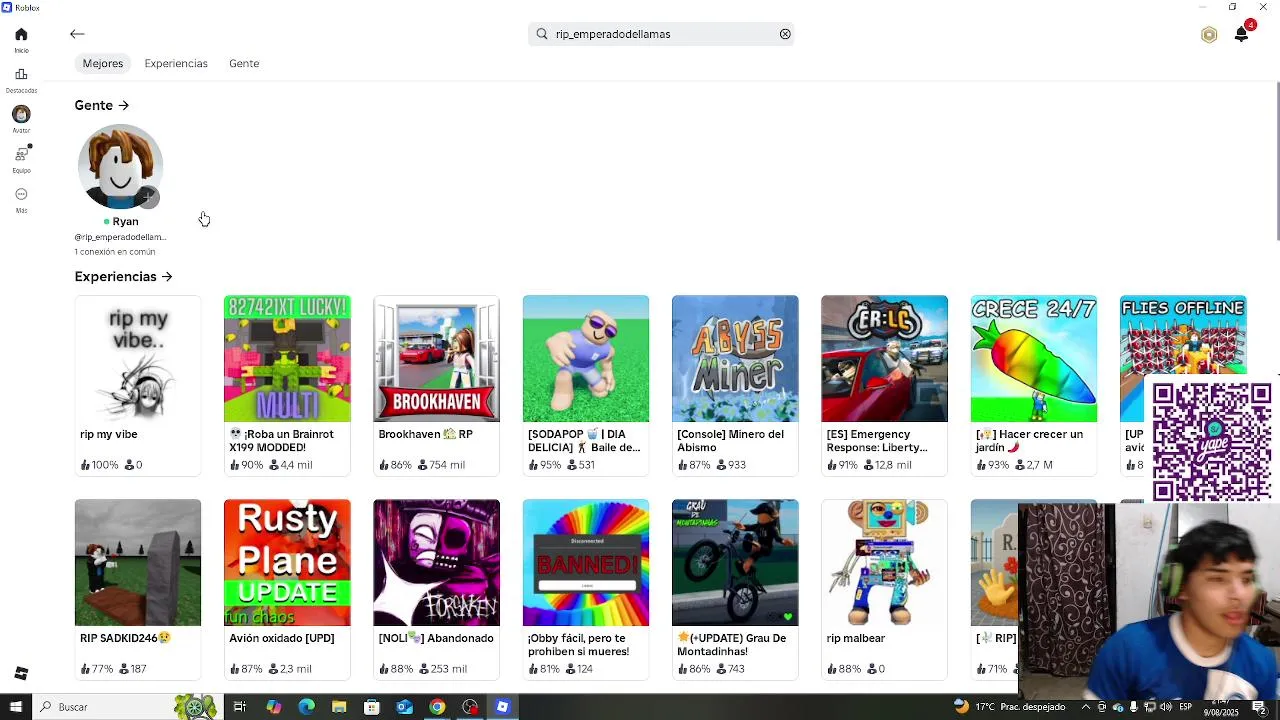Open the Brookhaven RP thumbnail
This screenshot has height=720, width=1280.
pyautogui.click(x=436, y=358)
